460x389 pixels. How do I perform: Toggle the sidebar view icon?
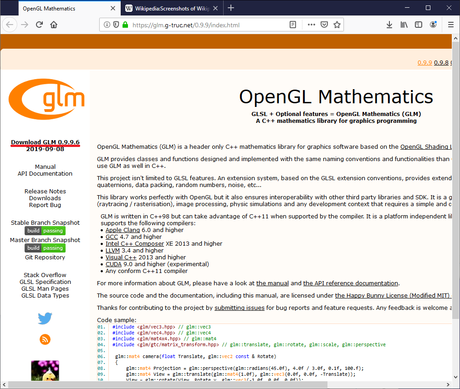point(418,25)
